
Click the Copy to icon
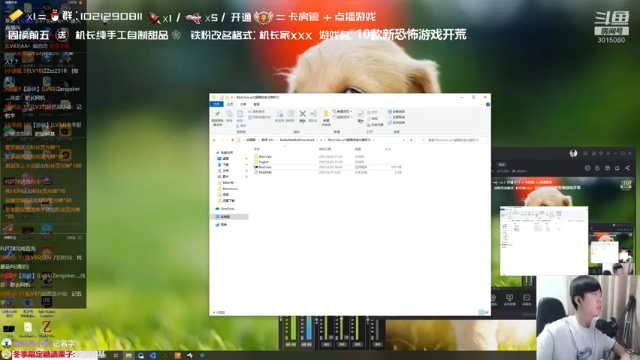point(290,116)
